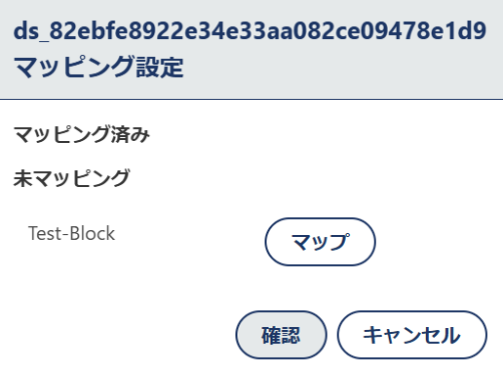
Task: Cancel the dialog via キャンセル button
Action: click(412, 335)
